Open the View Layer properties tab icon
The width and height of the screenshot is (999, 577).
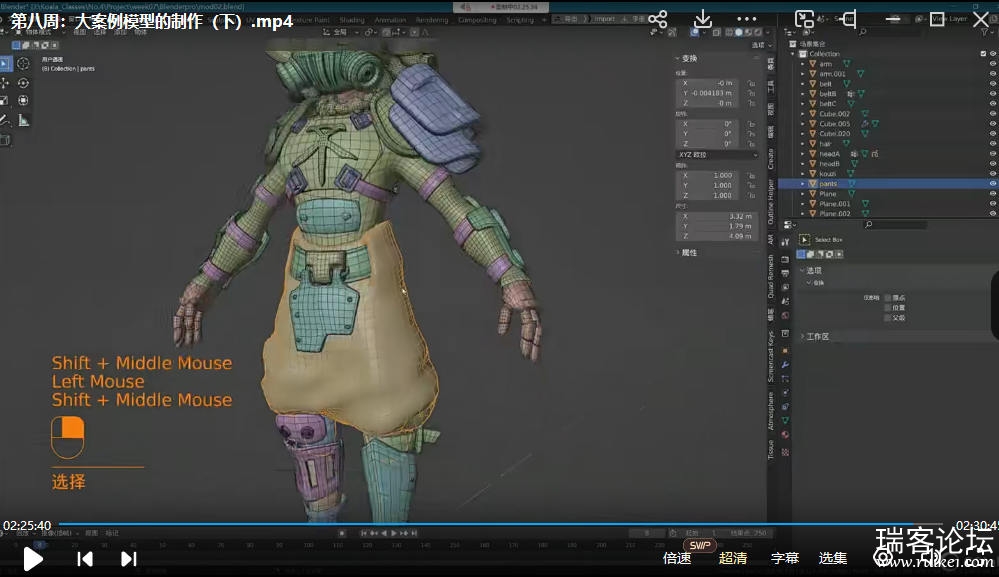click(x=785, y=287)
